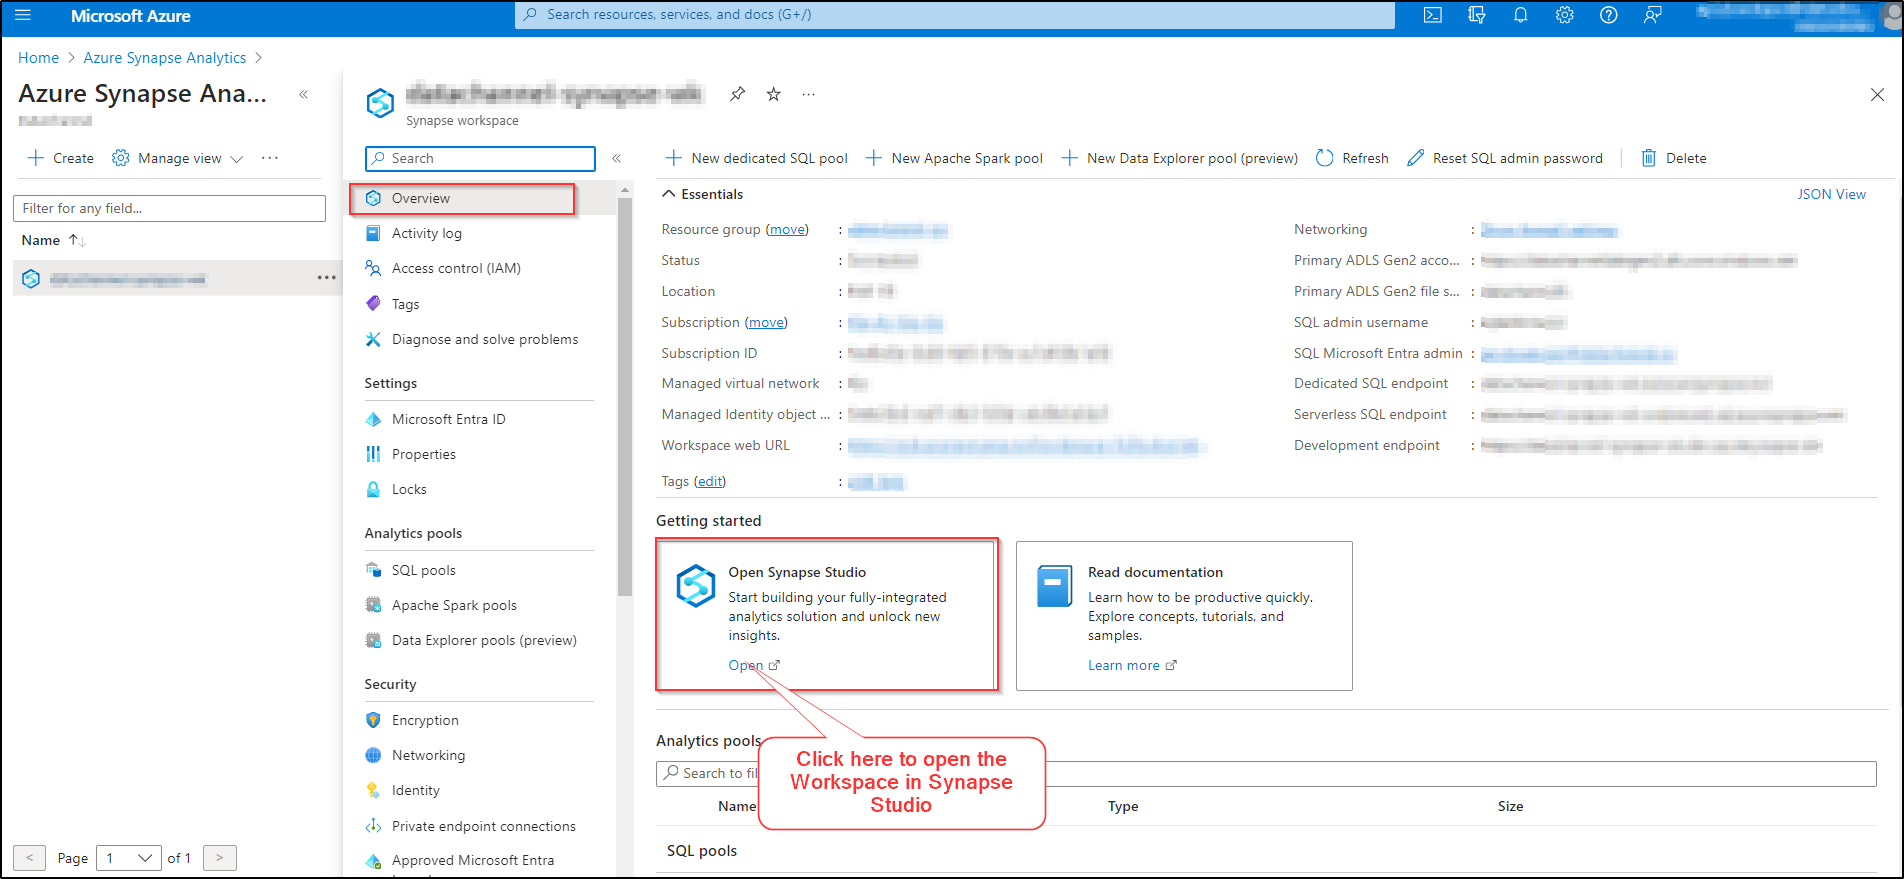Click Azure Synapse Analytics breadcrumb
The height and width of the screenshot is (879, 1904).
click(x=164, y=58)
